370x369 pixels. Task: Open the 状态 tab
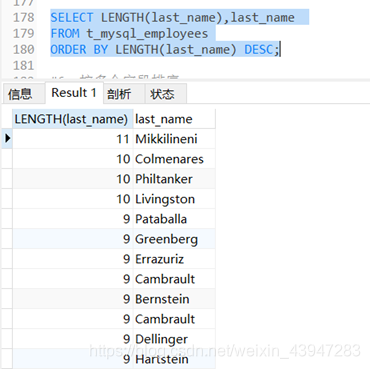point(165,94)
